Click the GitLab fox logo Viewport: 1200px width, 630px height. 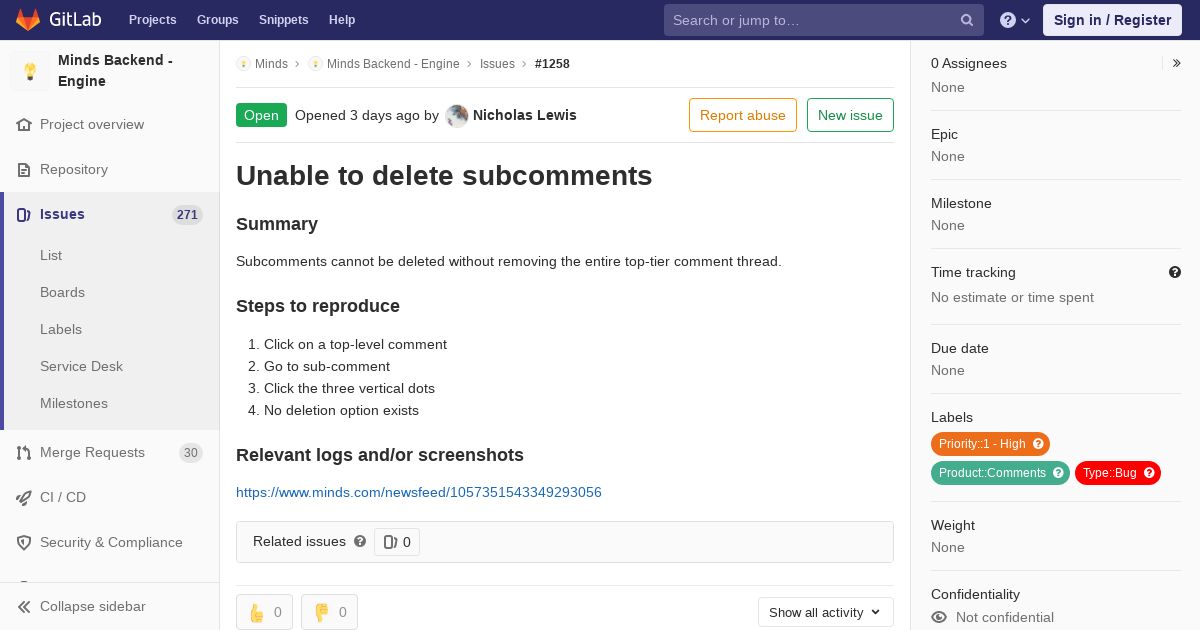(28, 19)
